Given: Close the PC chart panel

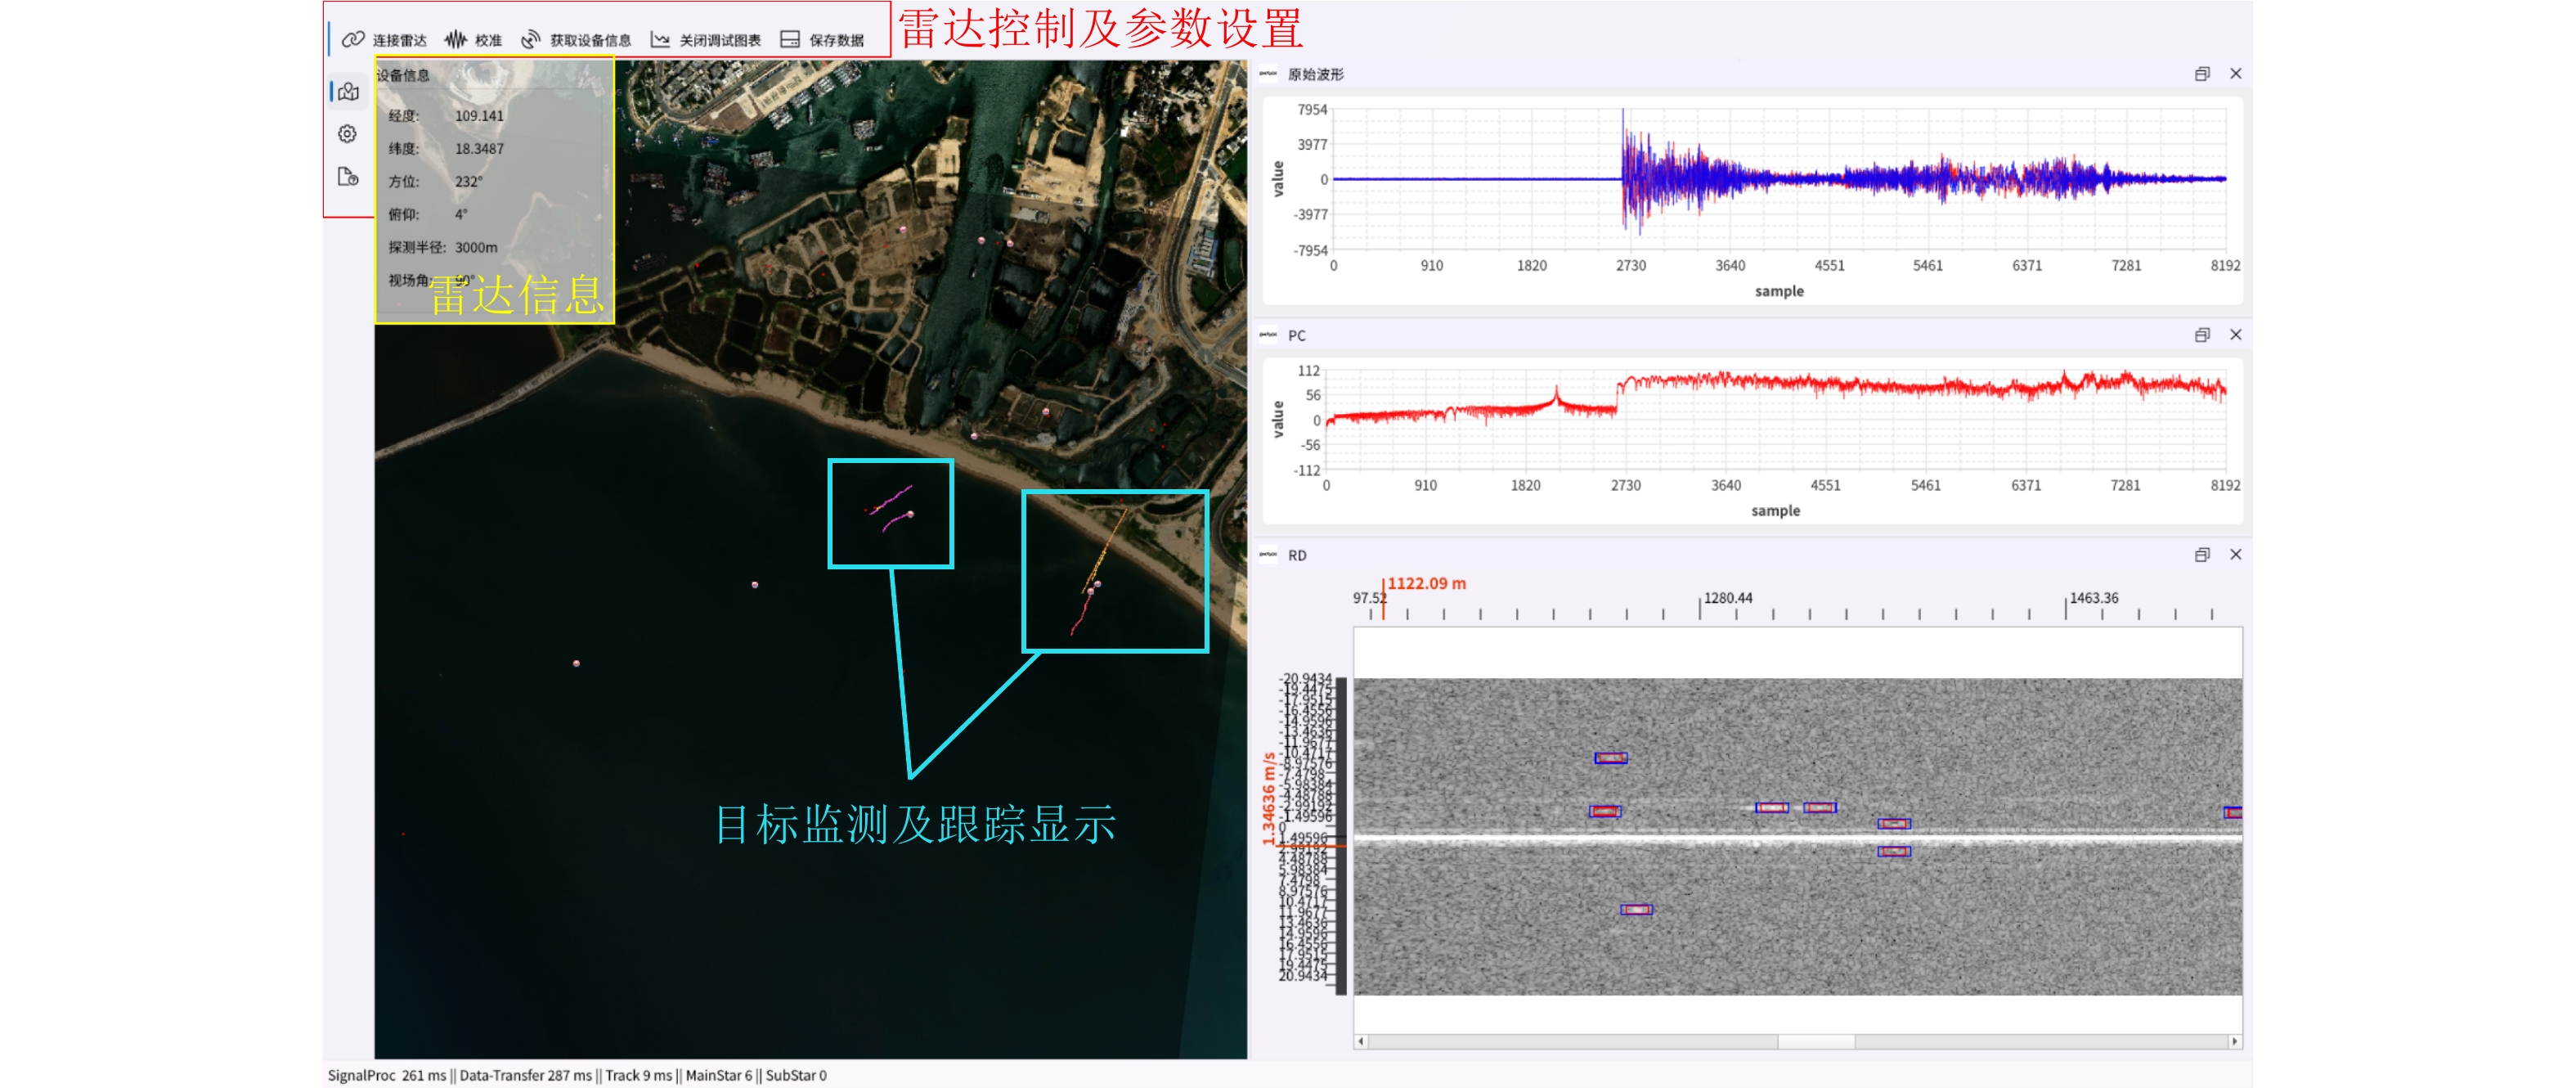Looking at the screenshot, I should click(2235, 335).
